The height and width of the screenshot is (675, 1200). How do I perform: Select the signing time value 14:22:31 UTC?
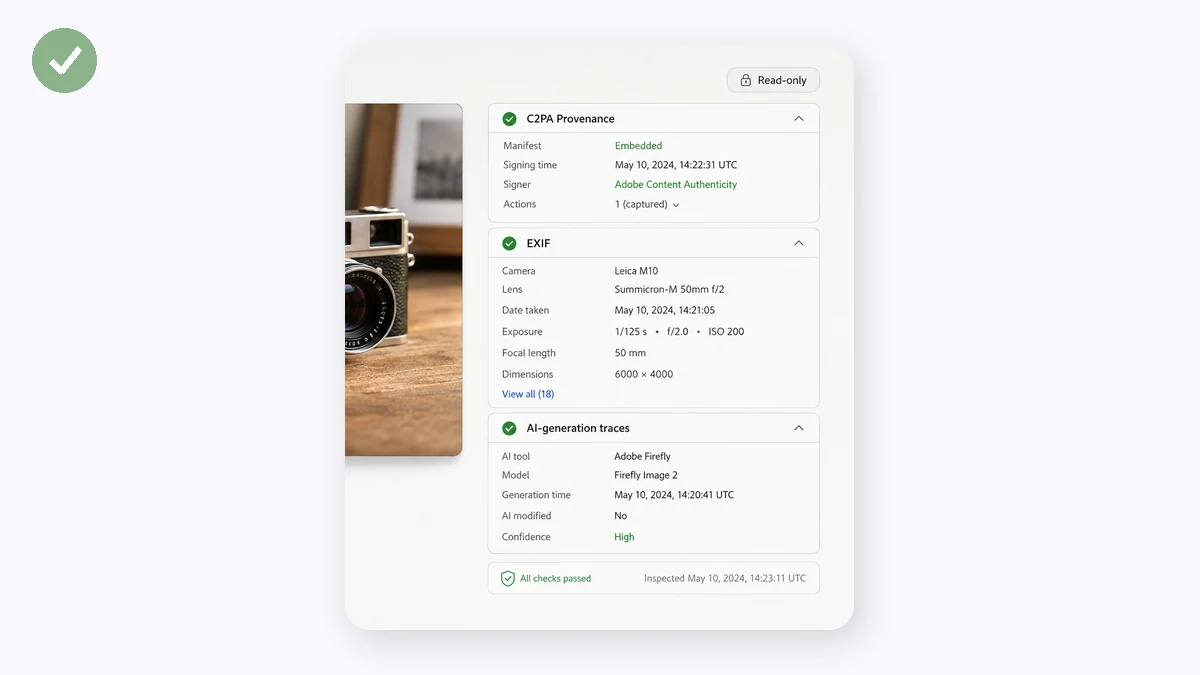click(x=676, y=165)
